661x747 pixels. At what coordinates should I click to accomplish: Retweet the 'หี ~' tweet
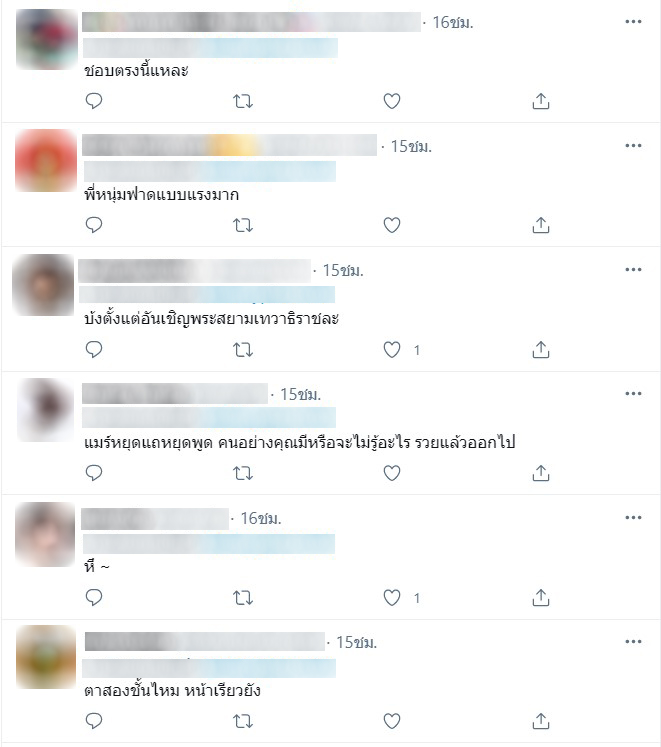click(243, 597)
